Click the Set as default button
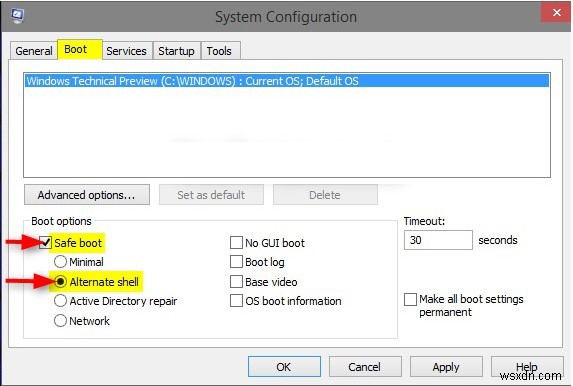This screenshot has width=573, height=386. [211, 195]
